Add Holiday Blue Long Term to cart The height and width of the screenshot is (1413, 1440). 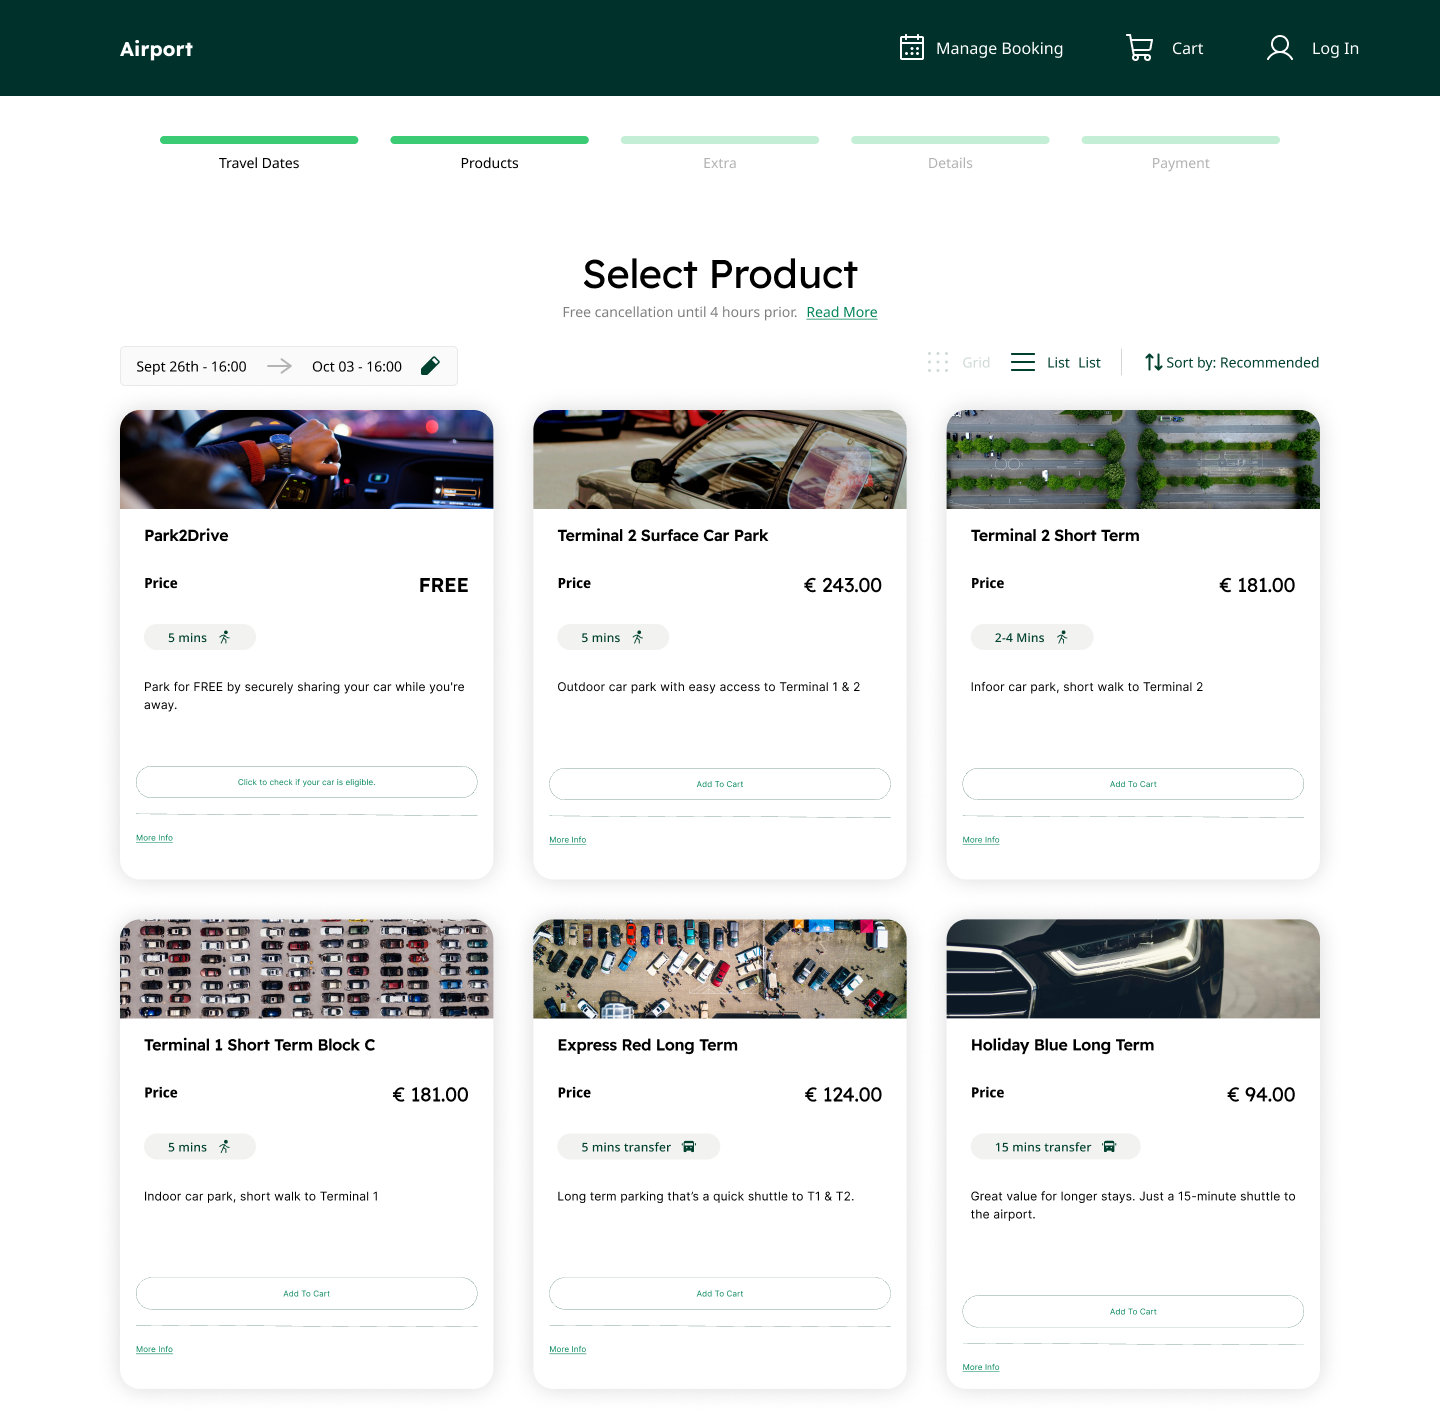(x=1132, y=1311)
